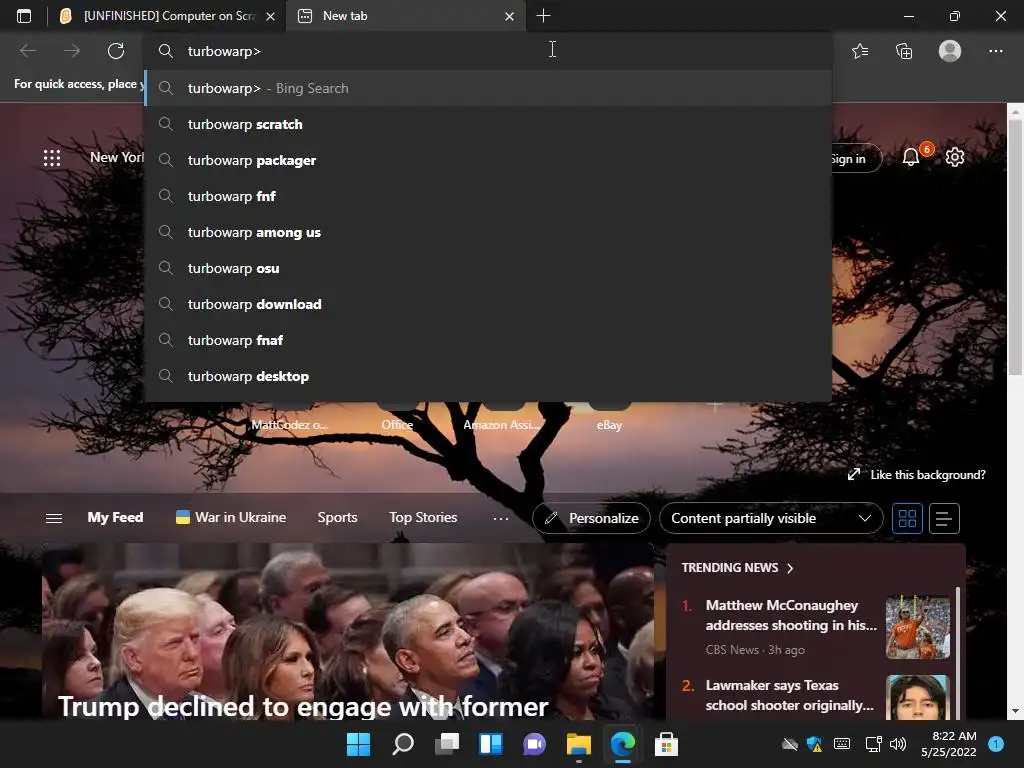Open the Favorites star icon
Screen dimensions: 1024x768
[860, 51]
